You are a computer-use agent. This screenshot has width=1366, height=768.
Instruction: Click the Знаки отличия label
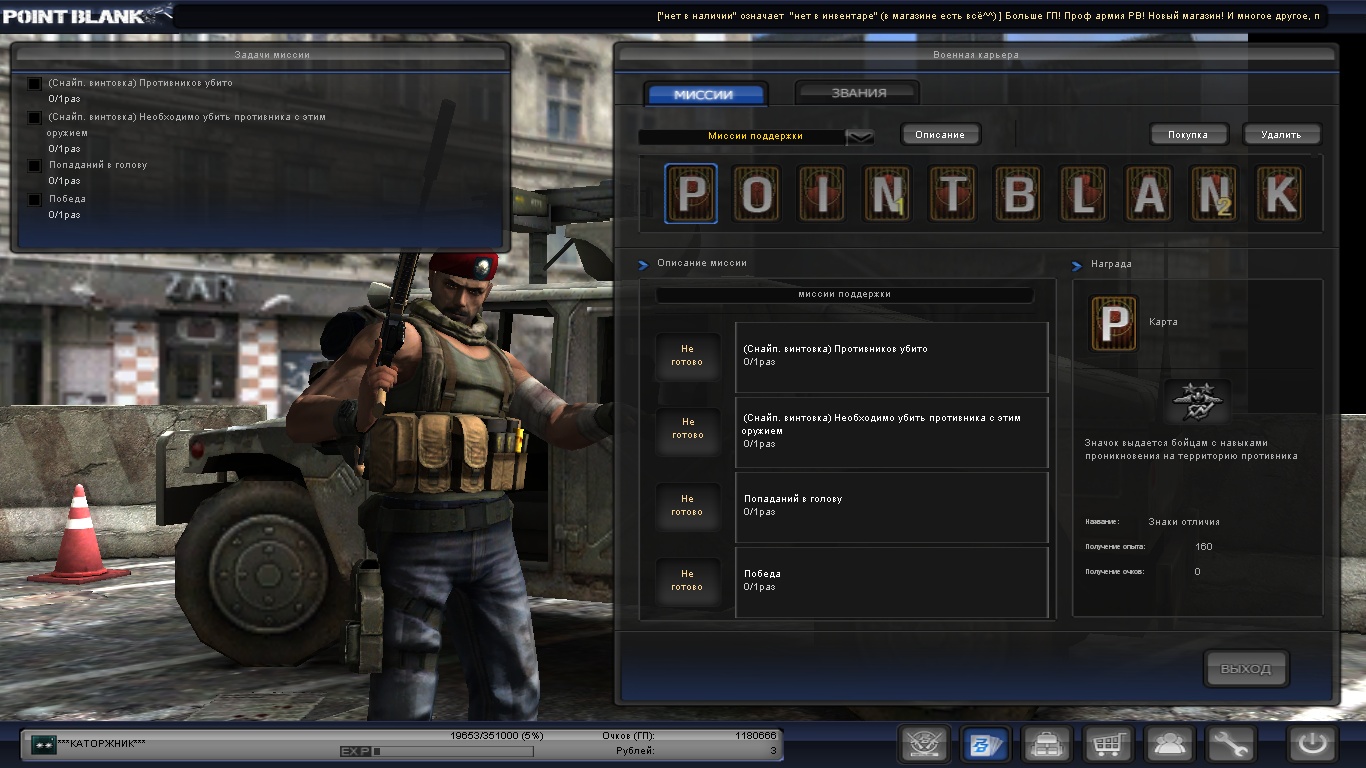1184,522
